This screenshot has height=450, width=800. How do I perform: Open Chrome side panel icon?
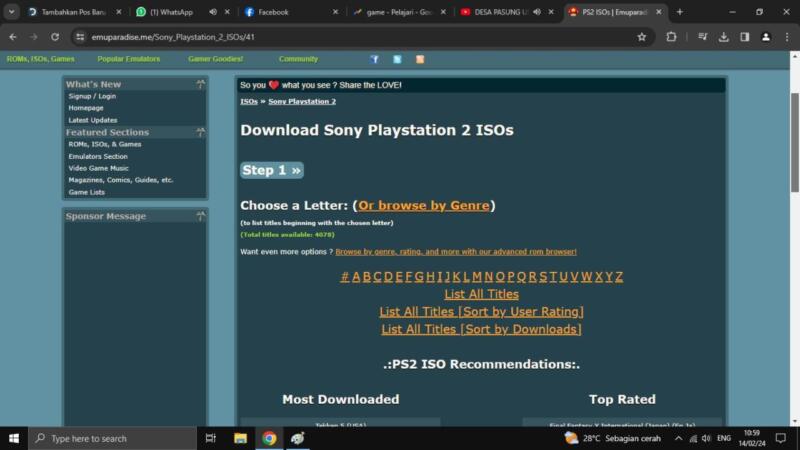pos(744,37)
